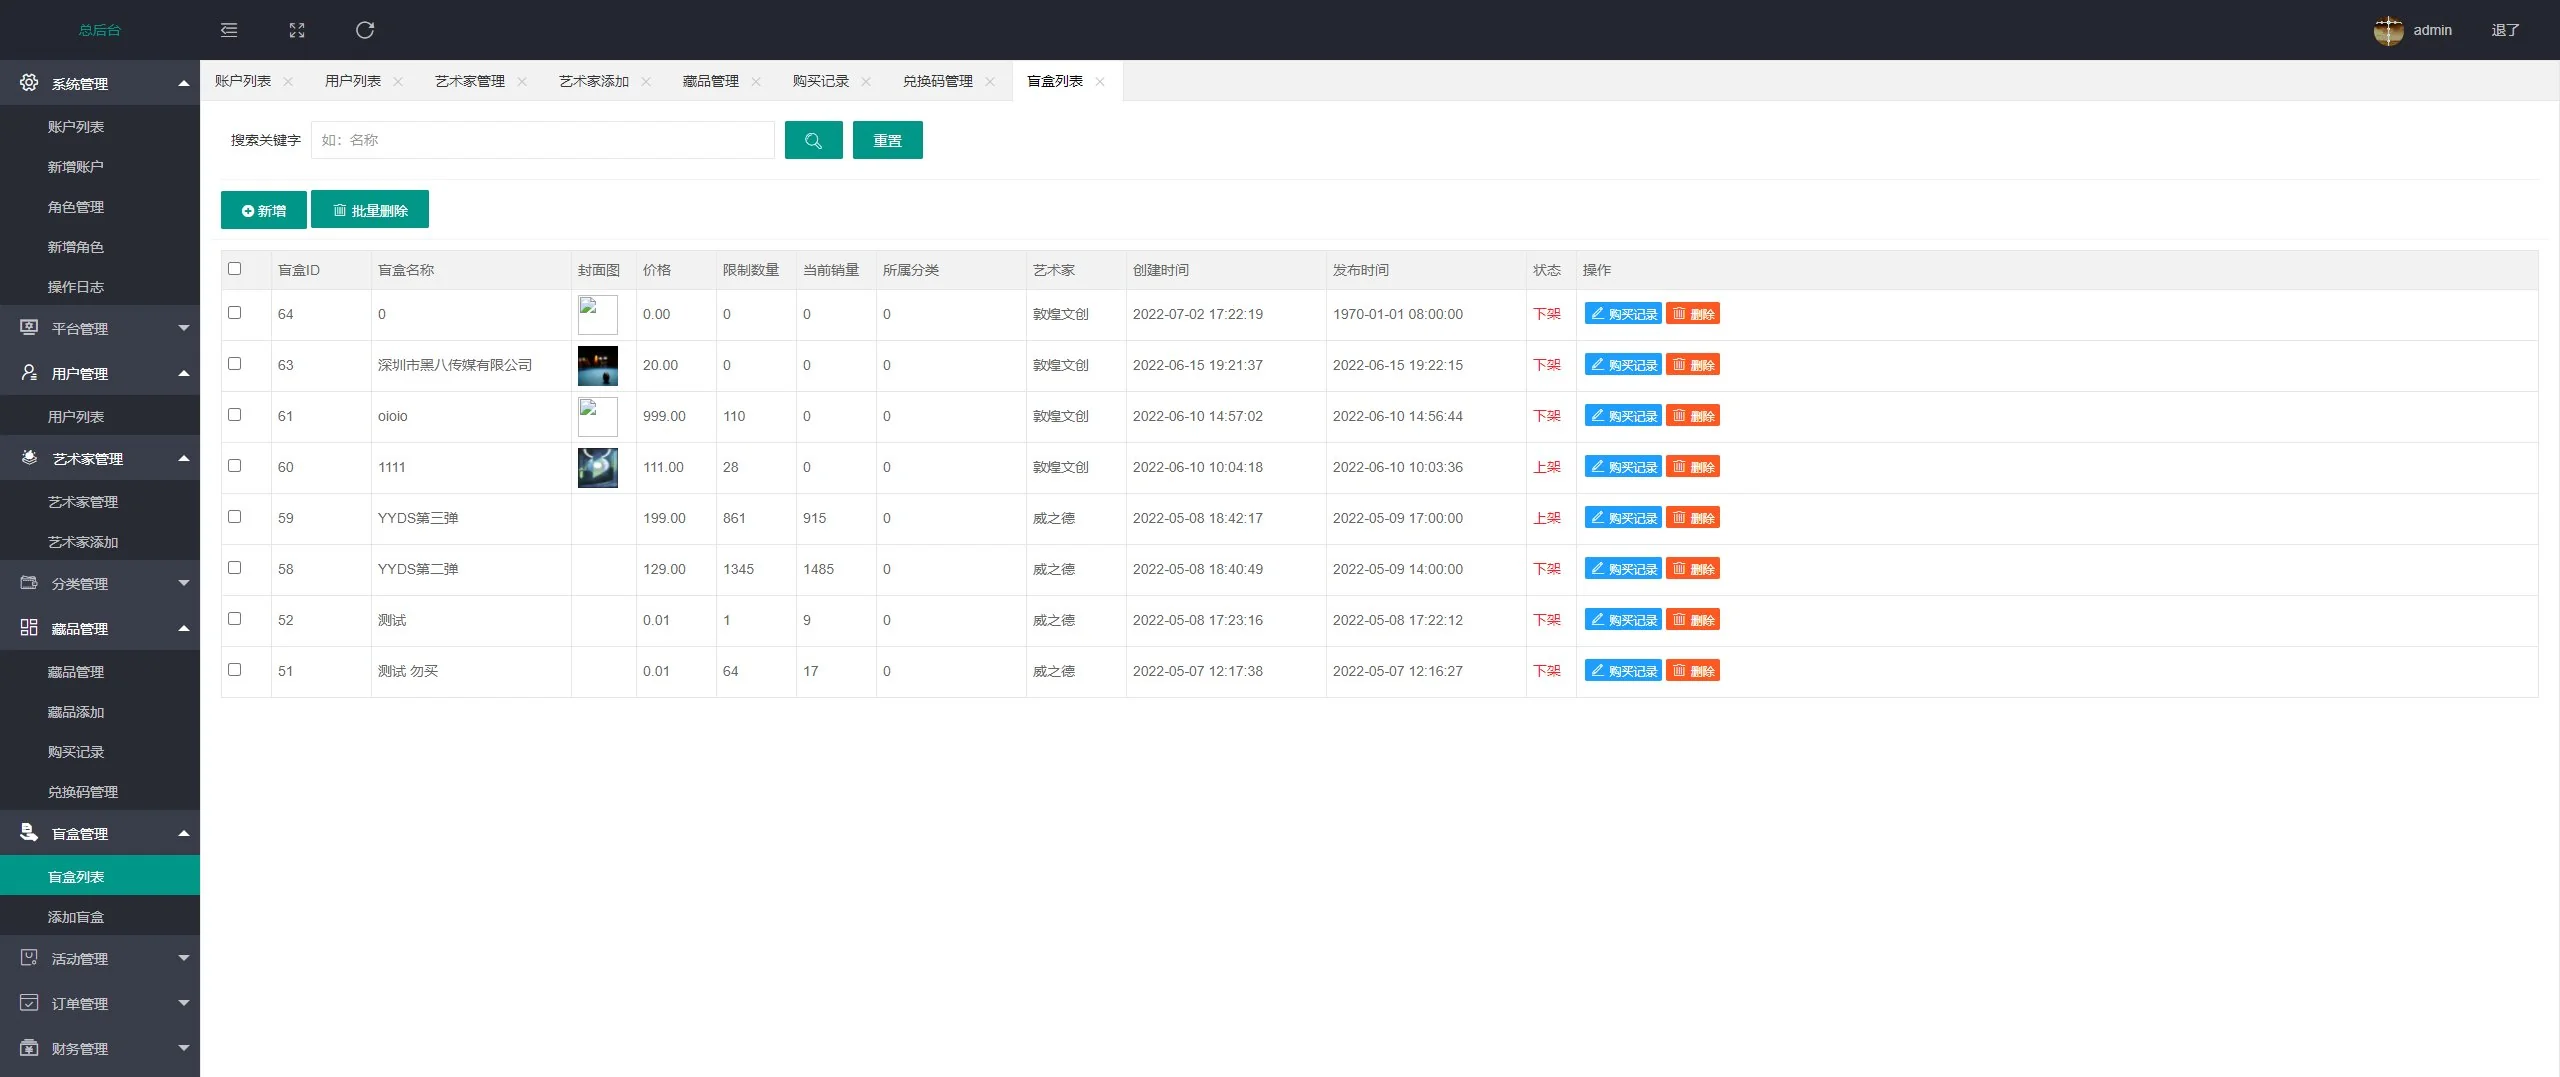Click the cover thumbnail for row 1111
Viewport: 2560px width, 1077px height.
[x=598, y=467]
